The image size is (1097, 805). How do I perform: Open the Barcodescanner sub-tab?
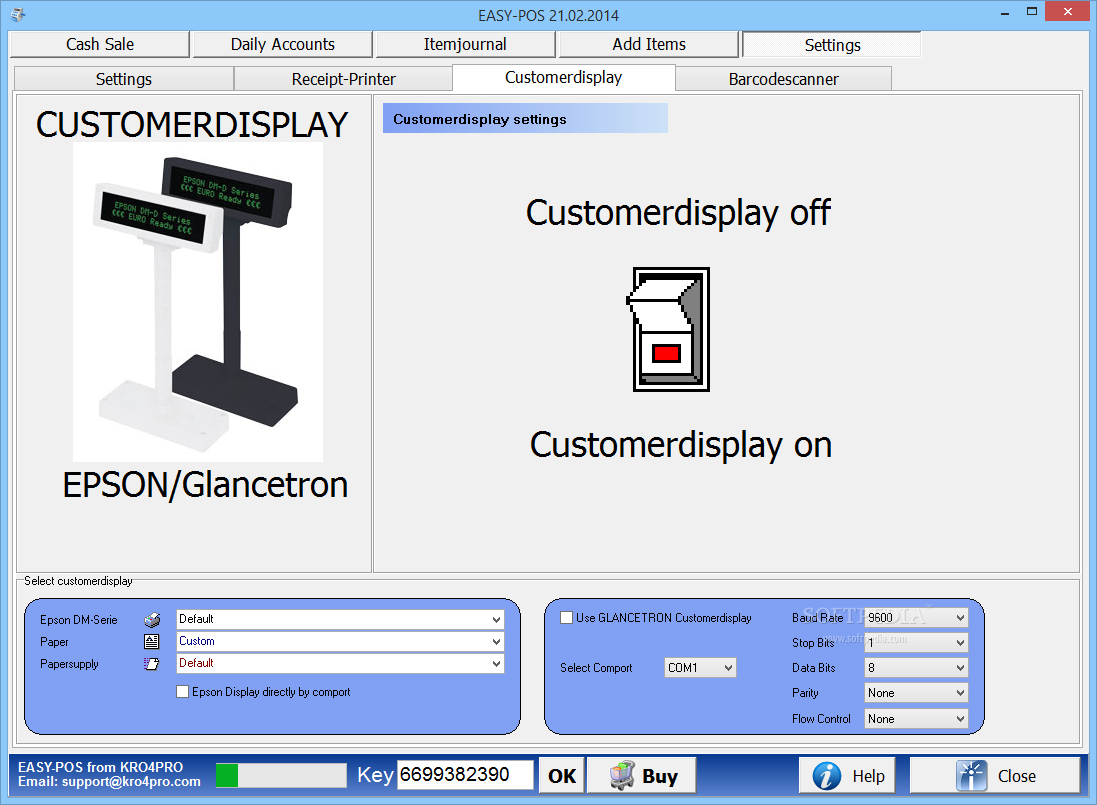784,79
